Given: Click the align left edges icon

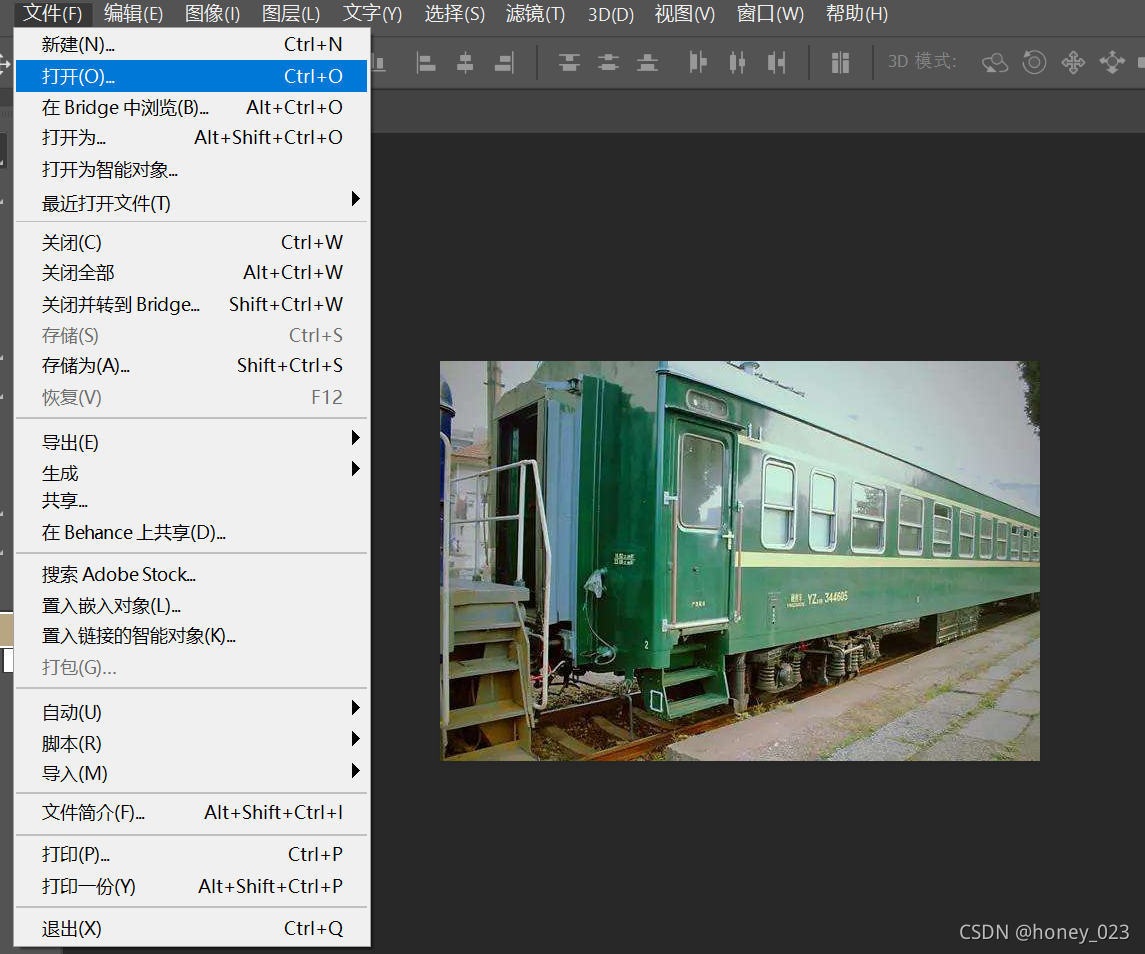Looking at the screenshot, I should [426, 63].
